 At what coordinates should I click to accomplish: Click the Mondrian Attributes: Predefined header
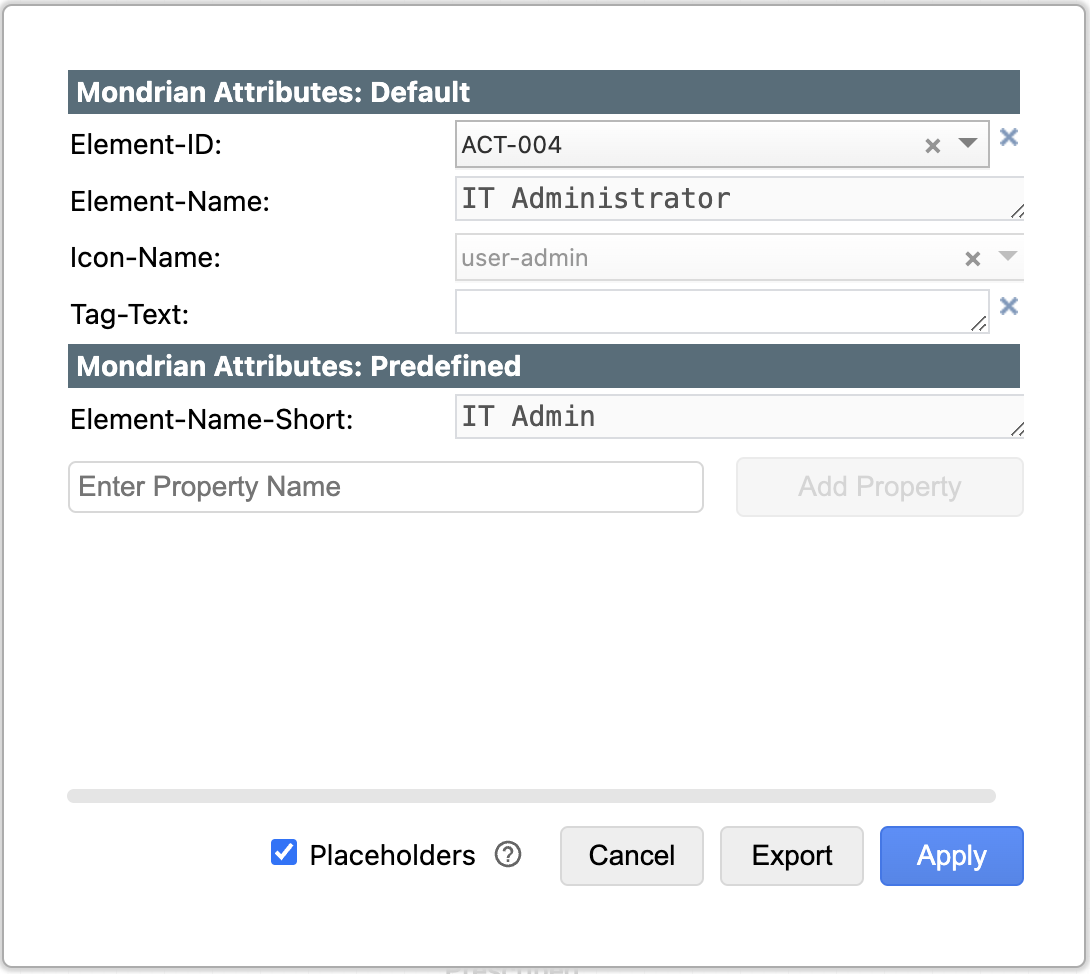(x=543, y=366)
